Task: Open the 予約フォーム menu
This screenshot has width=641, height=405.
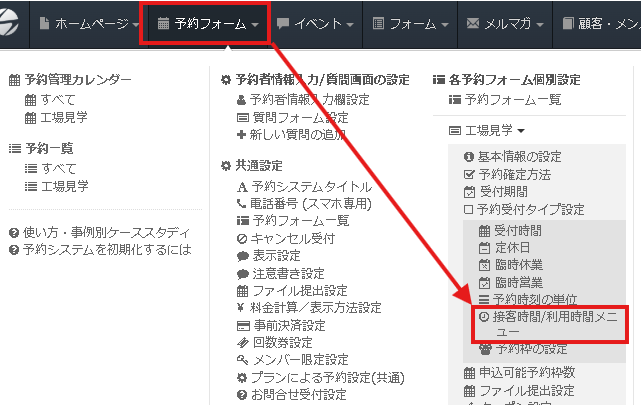Action: point(208,24)
